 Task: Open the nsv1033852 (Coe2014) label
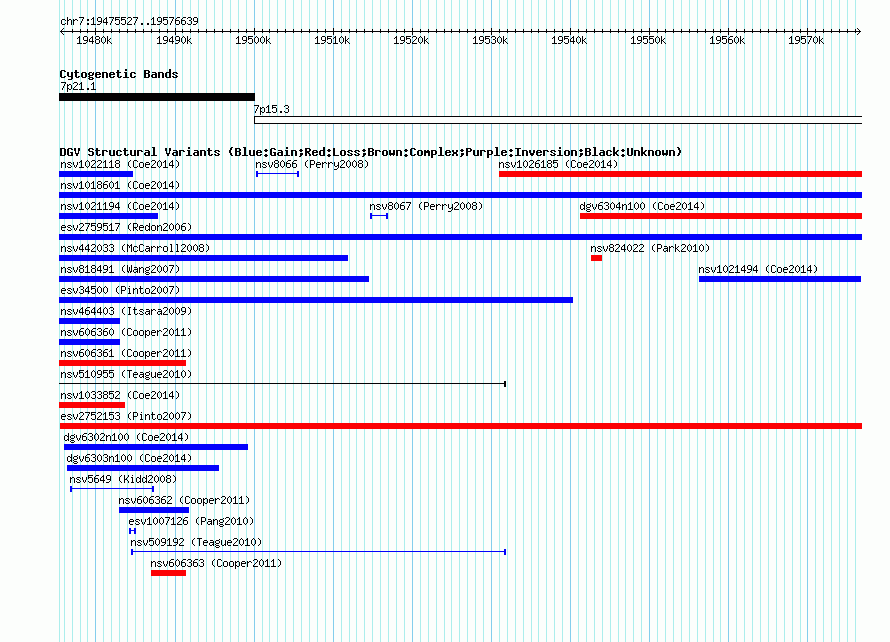tap(120, 395)
